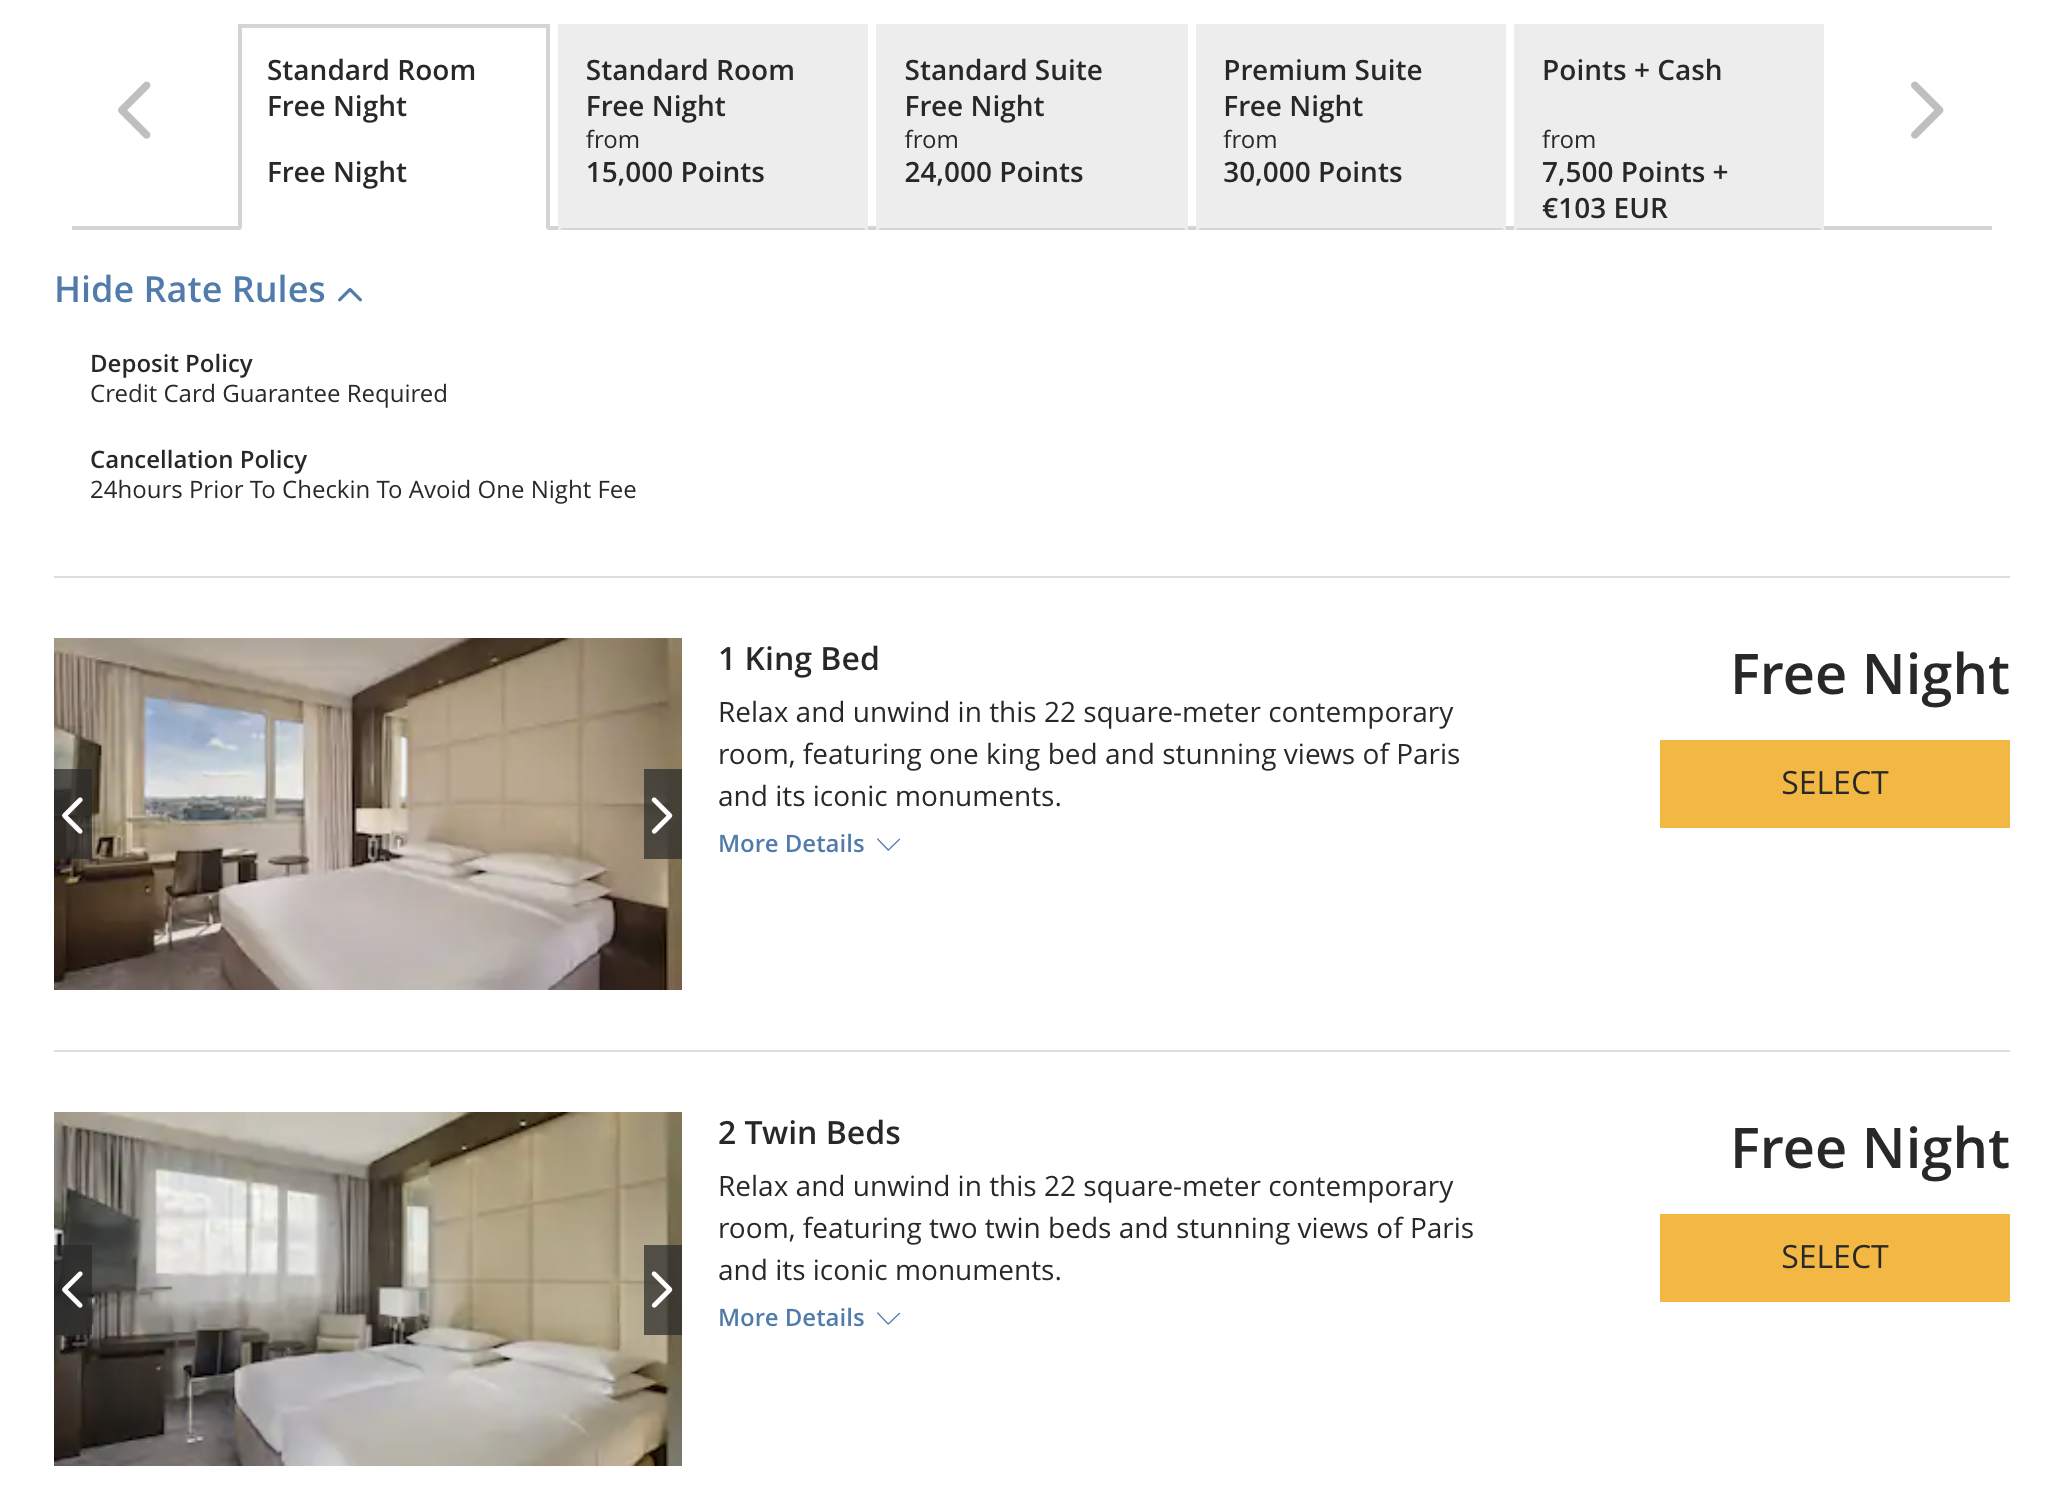Collapse rate rules with Hide Rate Rules
2062x1502 pixels.
208,290
